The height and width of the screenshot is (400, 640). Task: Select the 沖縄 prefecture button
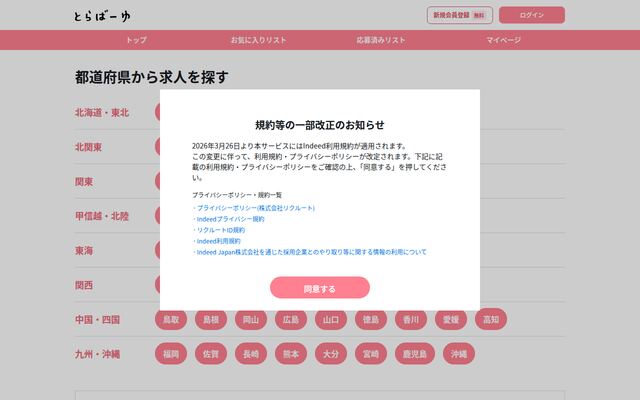[x=459, y=354]
